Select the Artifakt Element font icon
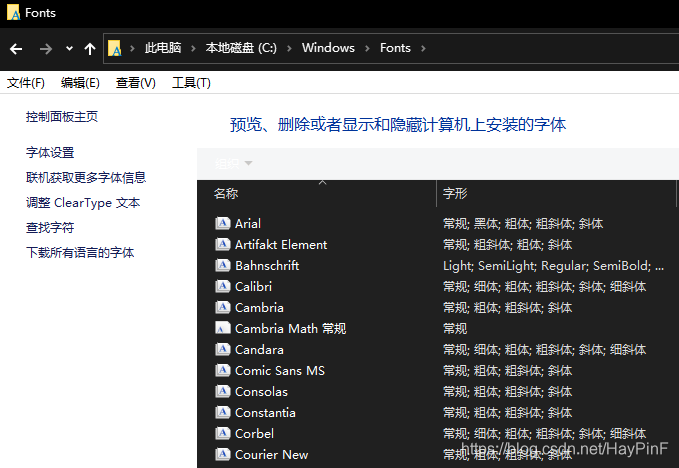Viewport: 679px width, 468px height. [x=223, y=244]
